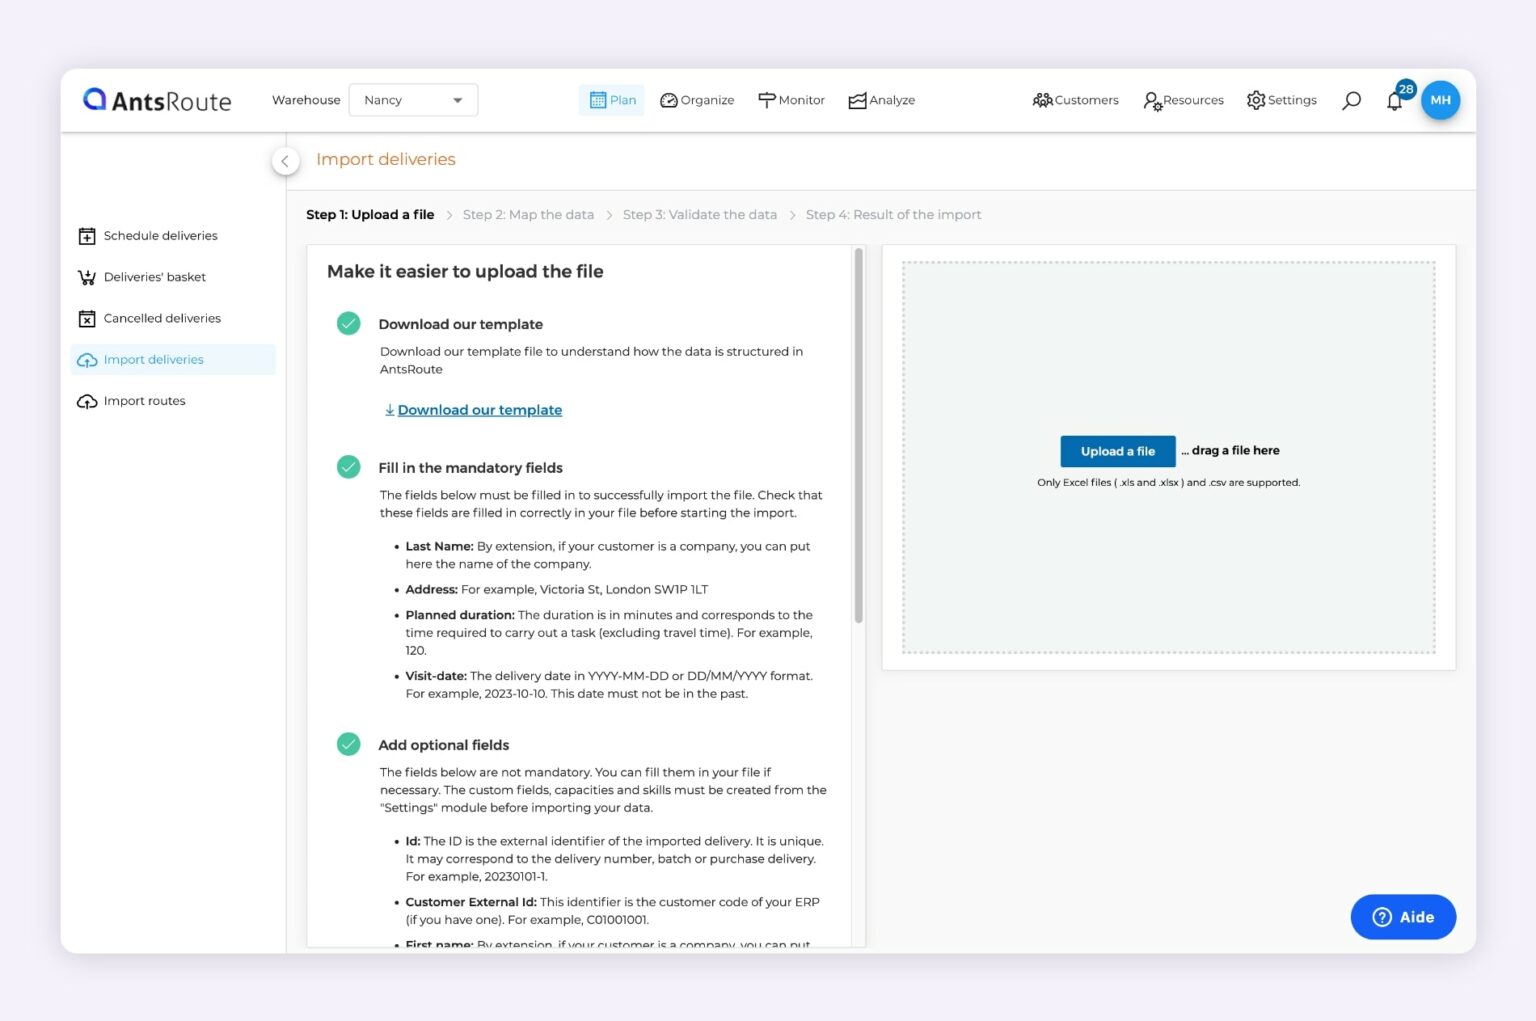Screen dimensions: 1536x1021
Task: Open Schedule deliveries in sidebar
Action: click(160, 236)
